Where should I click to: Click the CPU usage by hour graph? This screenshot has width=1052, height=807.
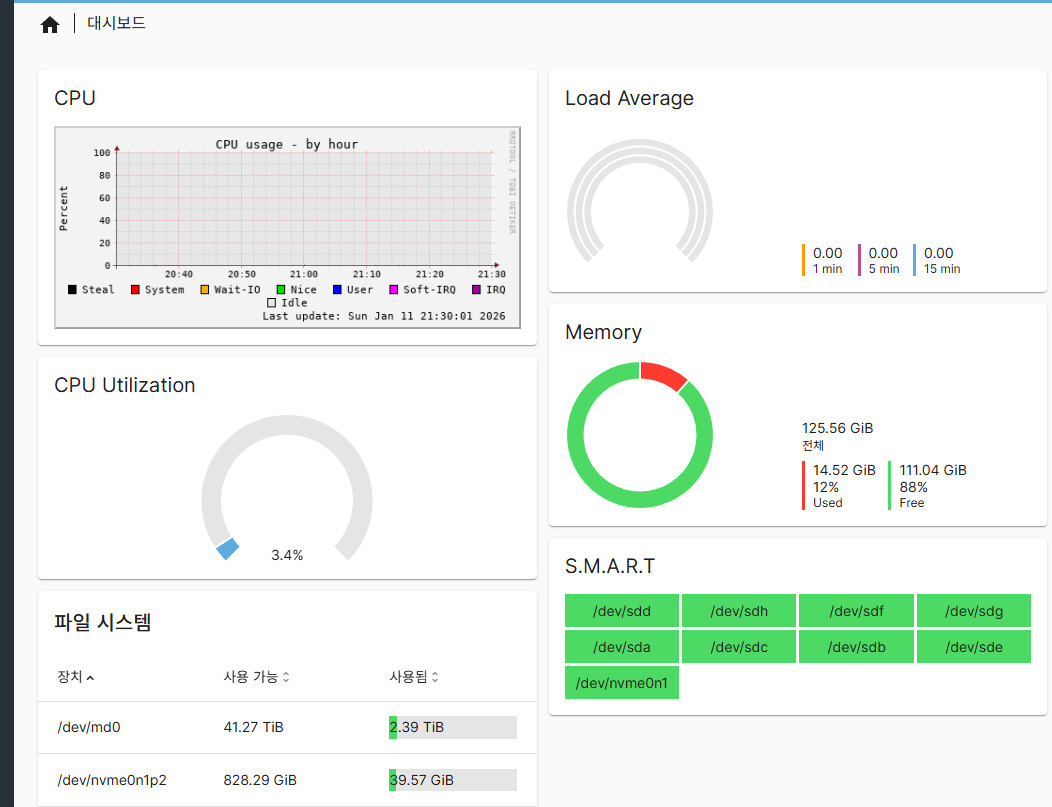pos(287,227)
